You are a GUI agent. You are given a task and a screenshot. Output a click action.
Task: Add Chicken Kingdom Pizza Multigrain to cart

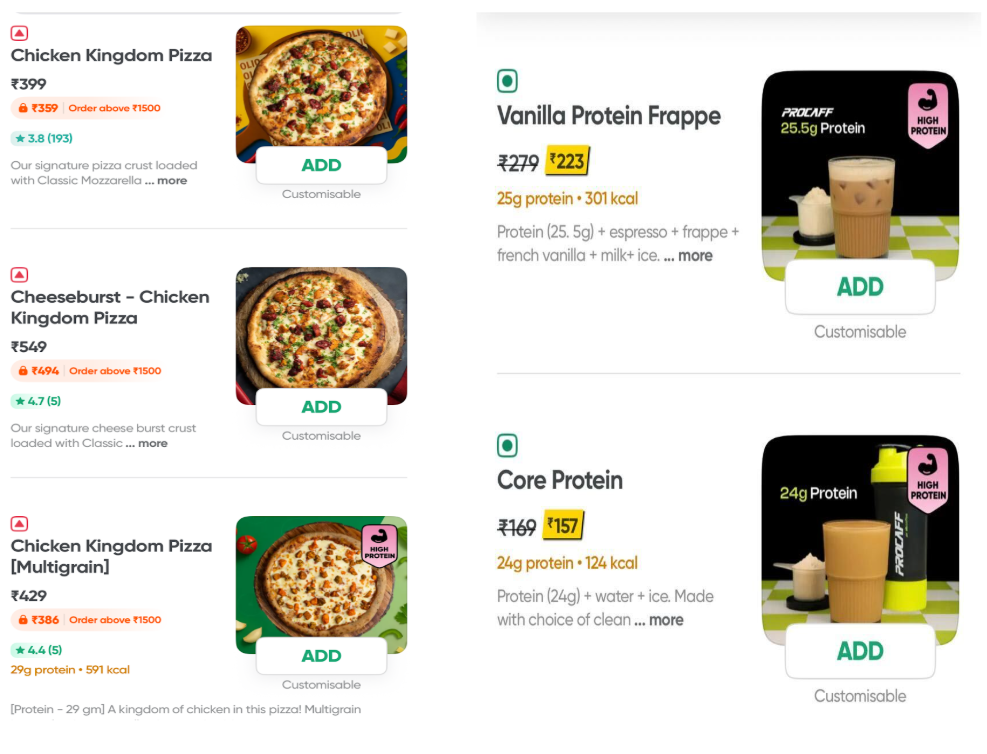pyautogui.click(x=321, y=656)
